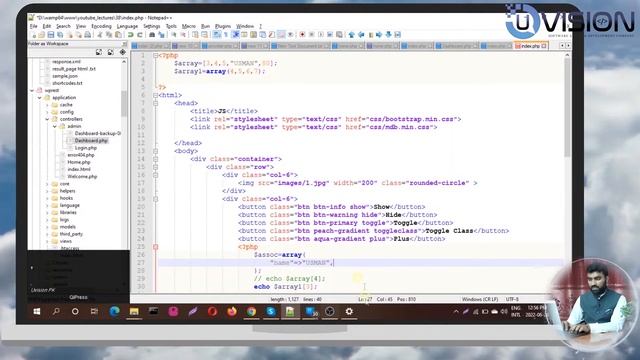Collapse the container div fold marker at line 14

click(x=156, y=159)
